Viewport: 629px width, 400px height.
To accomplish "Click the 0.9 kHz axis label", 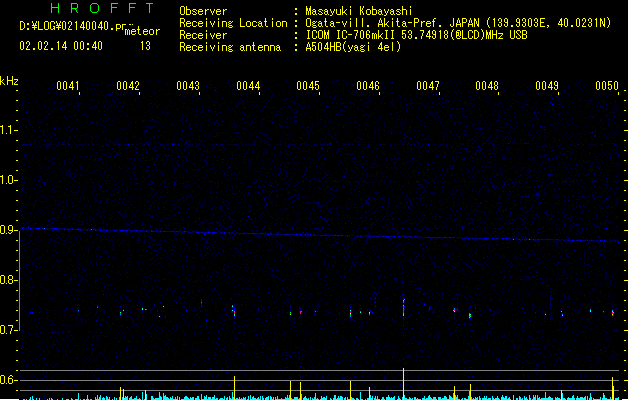I will tap(8, 230).
